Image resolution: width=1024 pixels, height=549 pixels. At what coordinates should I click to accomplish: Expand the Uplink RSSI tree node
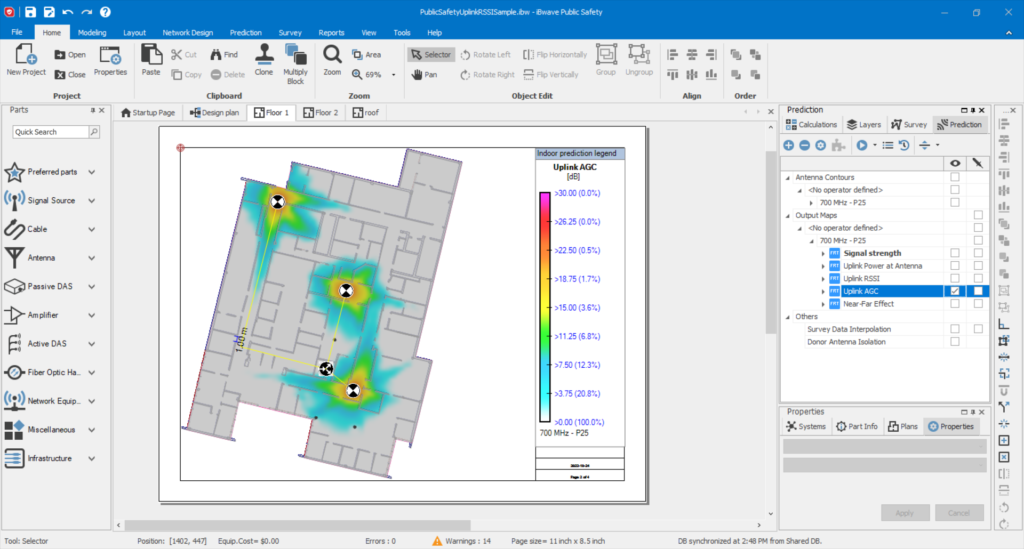823,278
